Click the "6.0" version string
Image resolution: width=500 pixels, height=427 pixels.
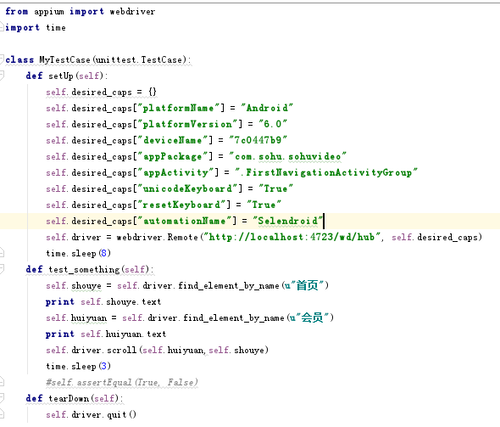click(273, 124)
